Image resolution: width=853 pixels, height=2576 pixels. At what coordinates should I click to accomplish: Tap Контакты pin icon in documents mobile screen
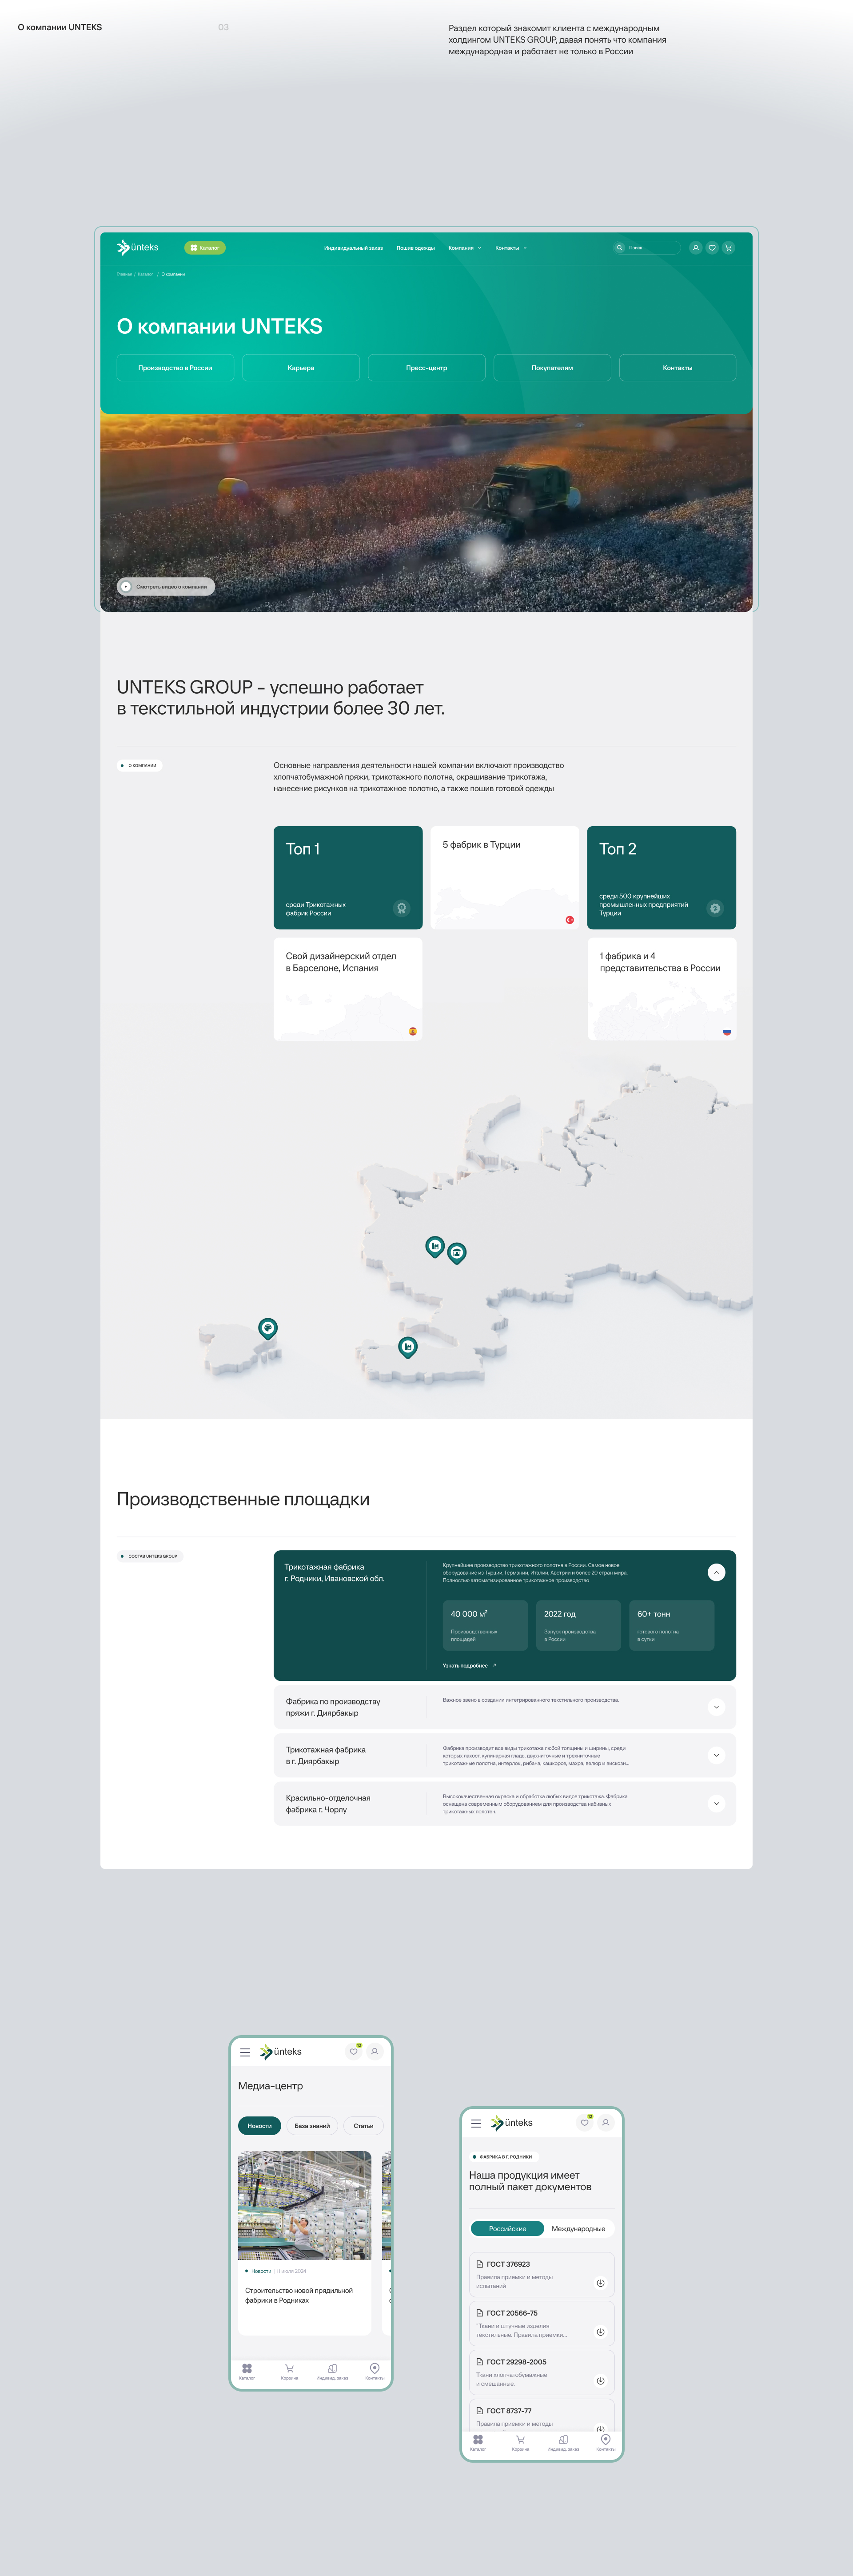coord(605,2440)
